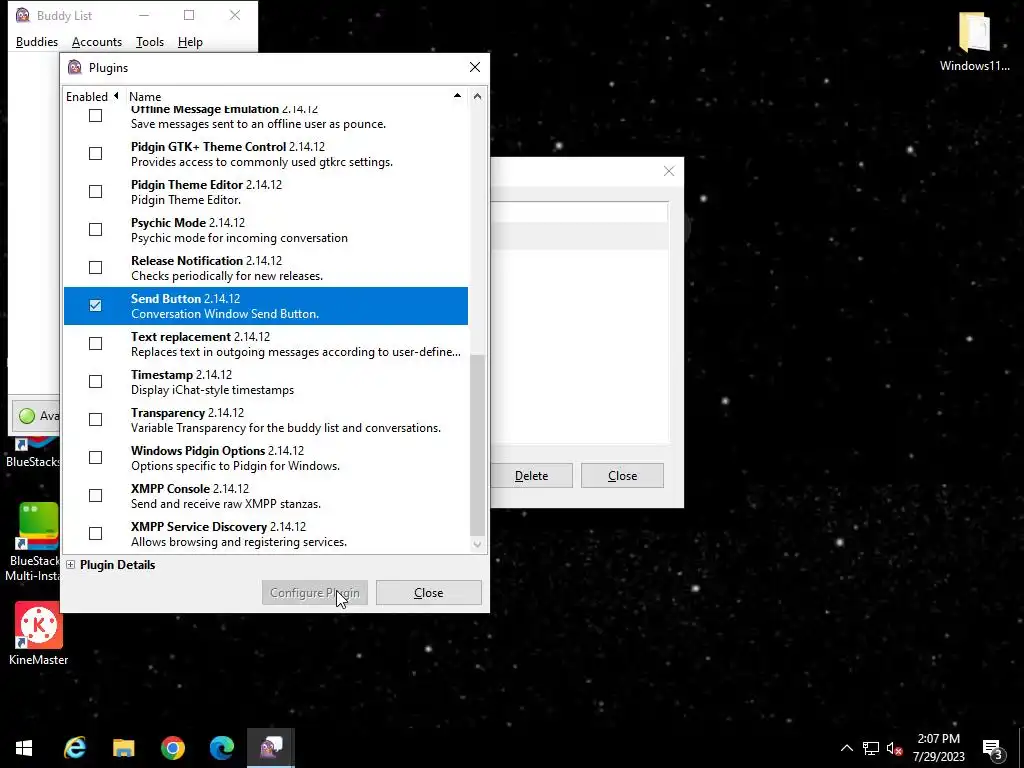The image size is (1024, 768).
Task: Open File Explorer from taskbar
Action: point(123,748)
